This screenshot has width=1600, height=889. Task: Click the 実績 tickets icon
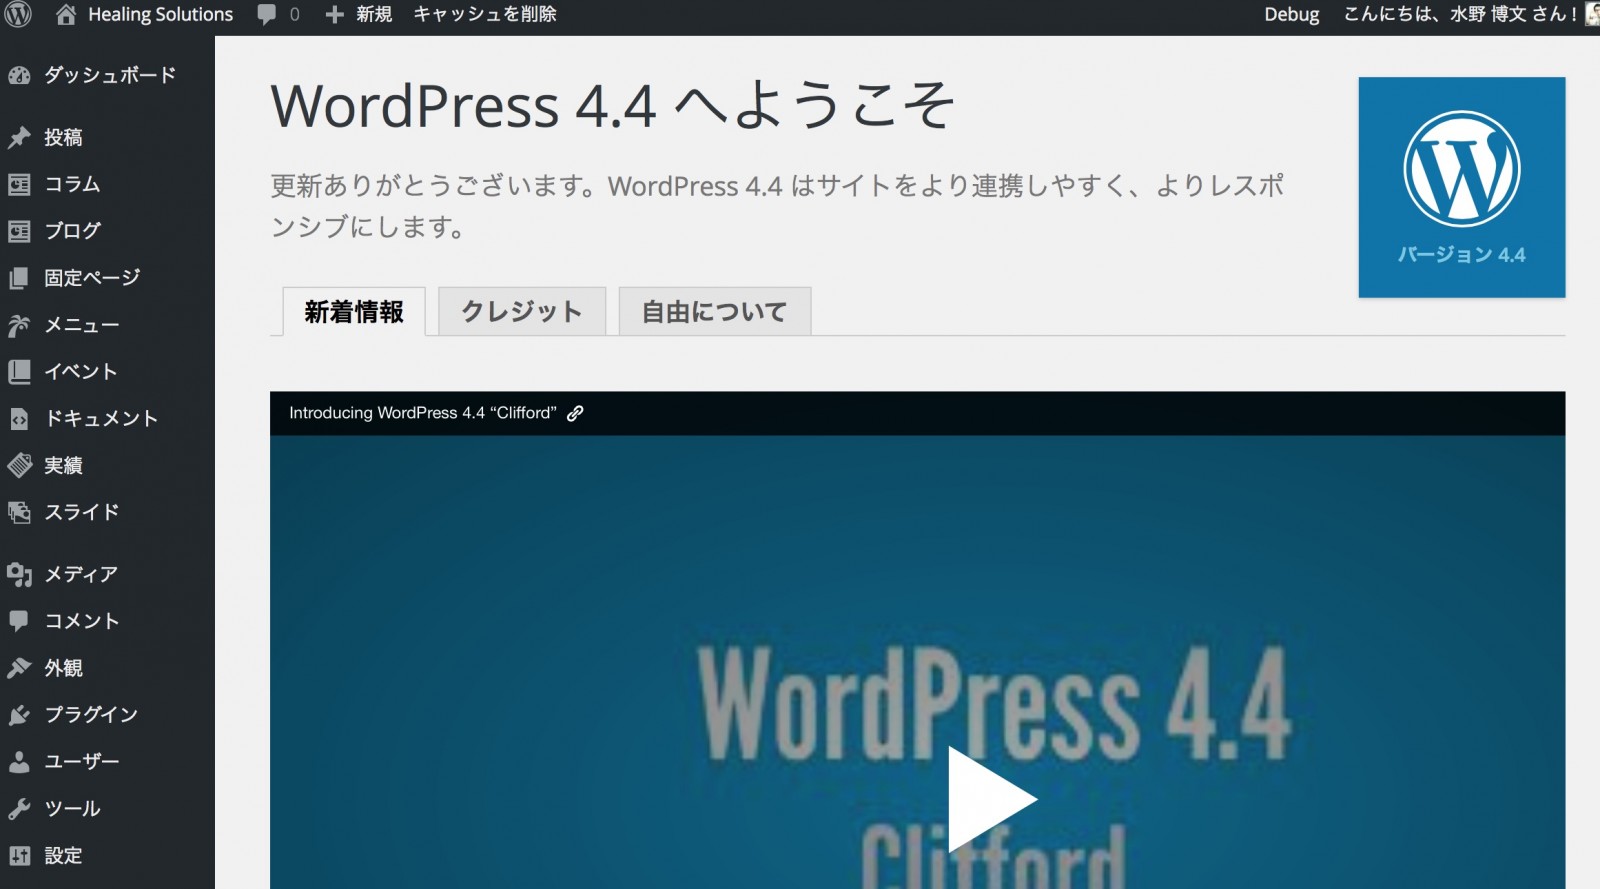[19, 465]
